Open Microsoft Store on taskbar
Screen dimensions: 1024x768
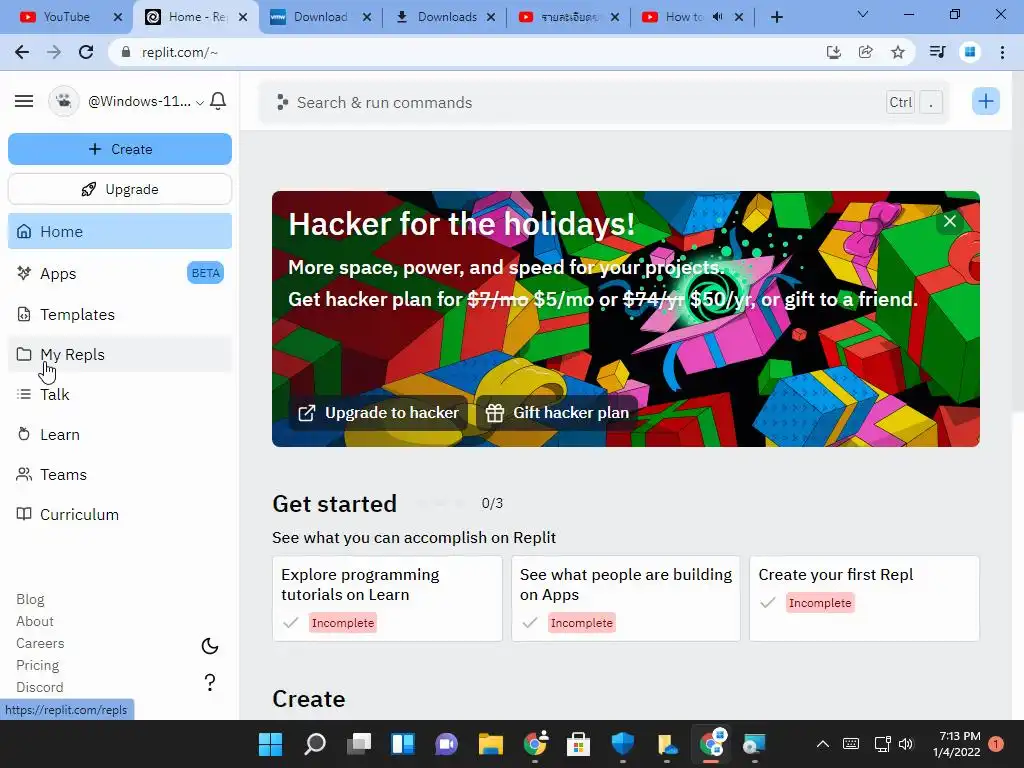click(x=578, y=744)
